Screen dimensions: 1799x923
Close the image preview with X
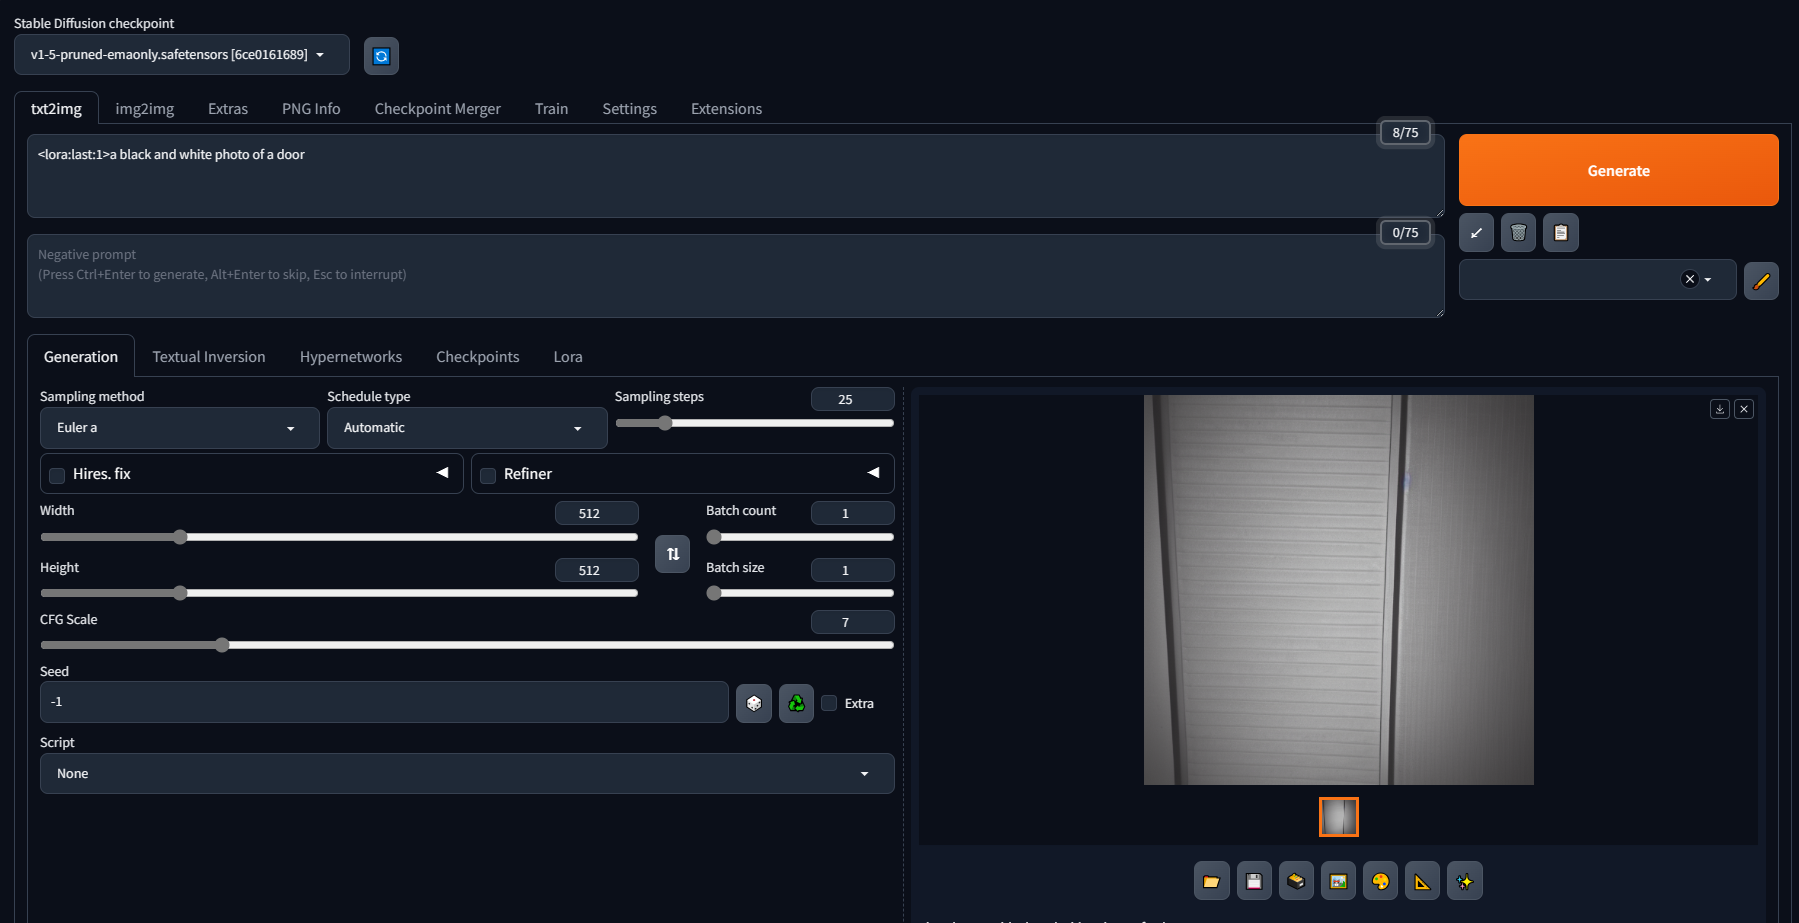(1744, 409)
